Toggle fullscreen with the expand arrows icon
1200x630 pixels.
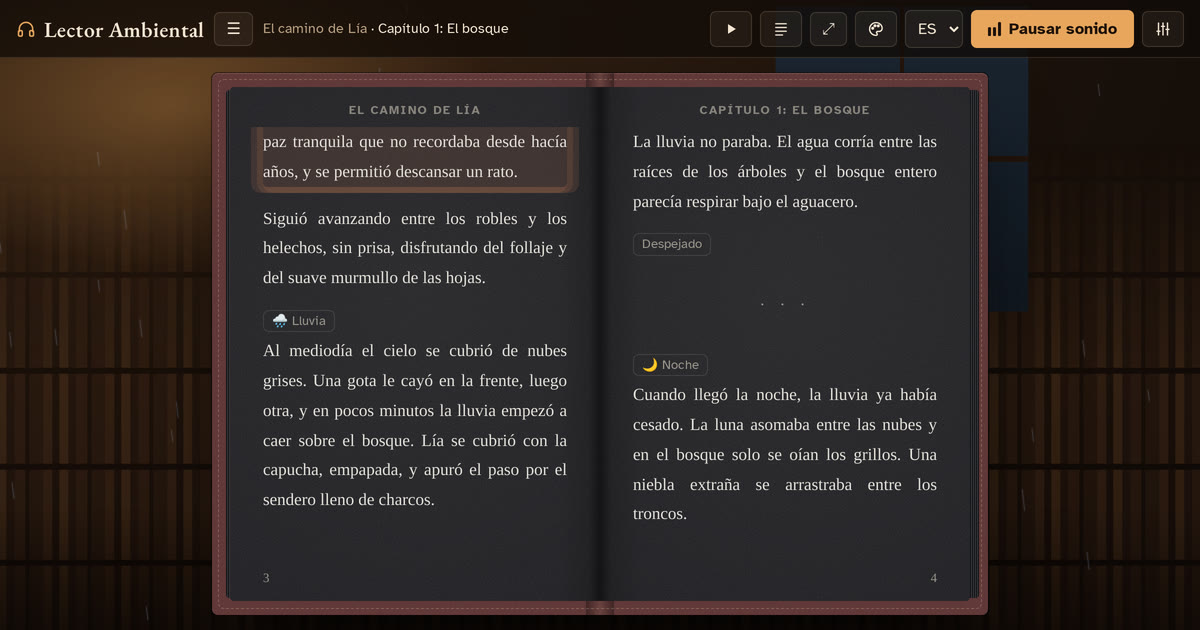828,29
